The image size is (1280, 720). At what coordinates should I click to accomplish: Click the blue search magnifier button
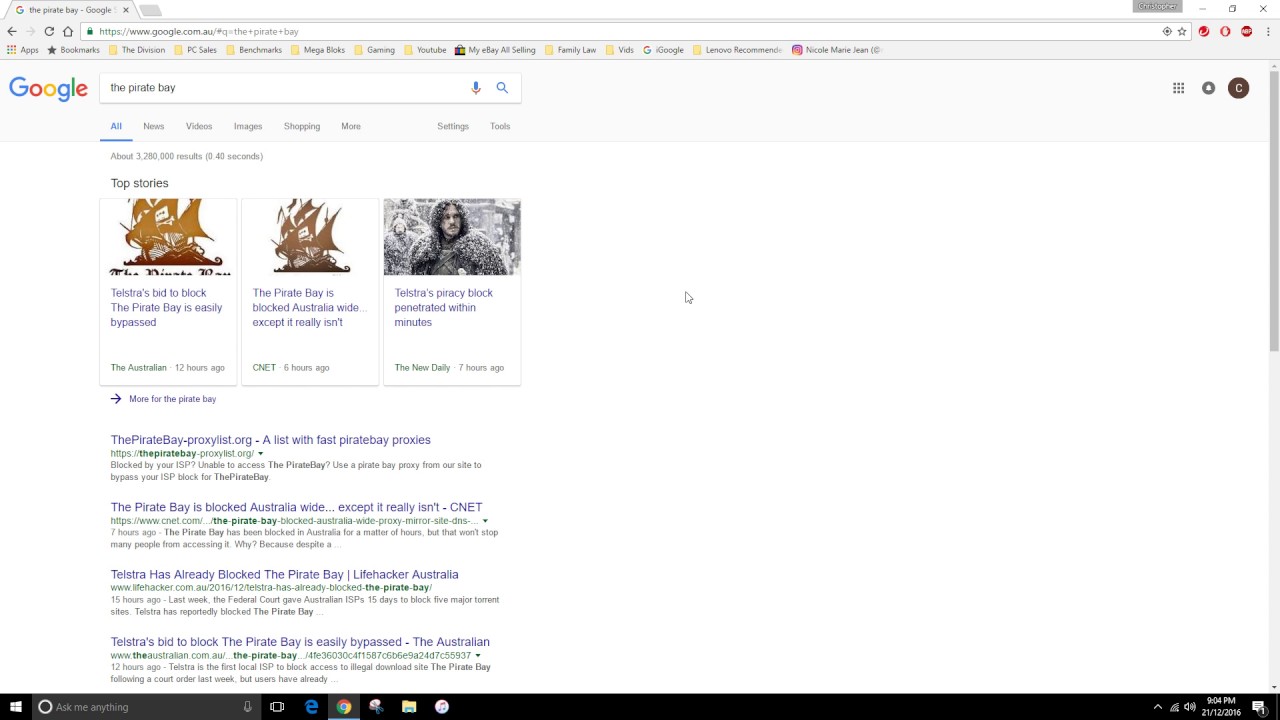pyautogui.click(x=502, y=88)
